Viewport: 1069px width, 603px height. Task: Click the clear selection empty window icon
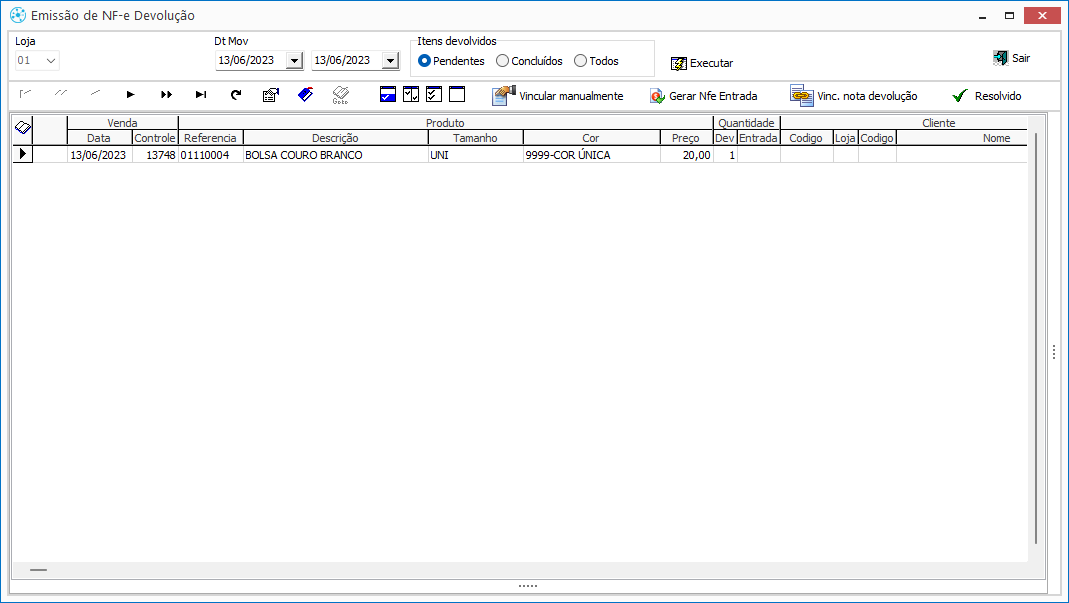[x=457, y=94]
